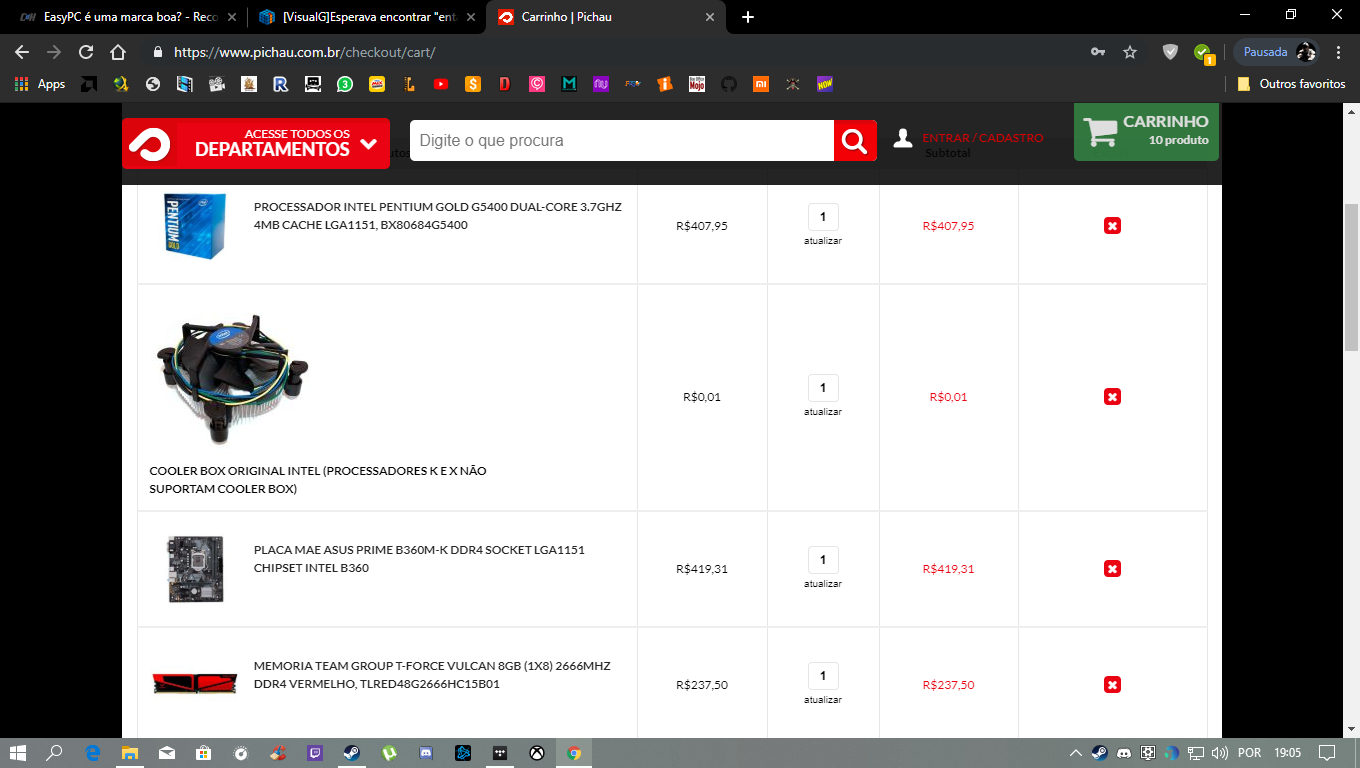Reload the page with refresh icon

point(86,52)
